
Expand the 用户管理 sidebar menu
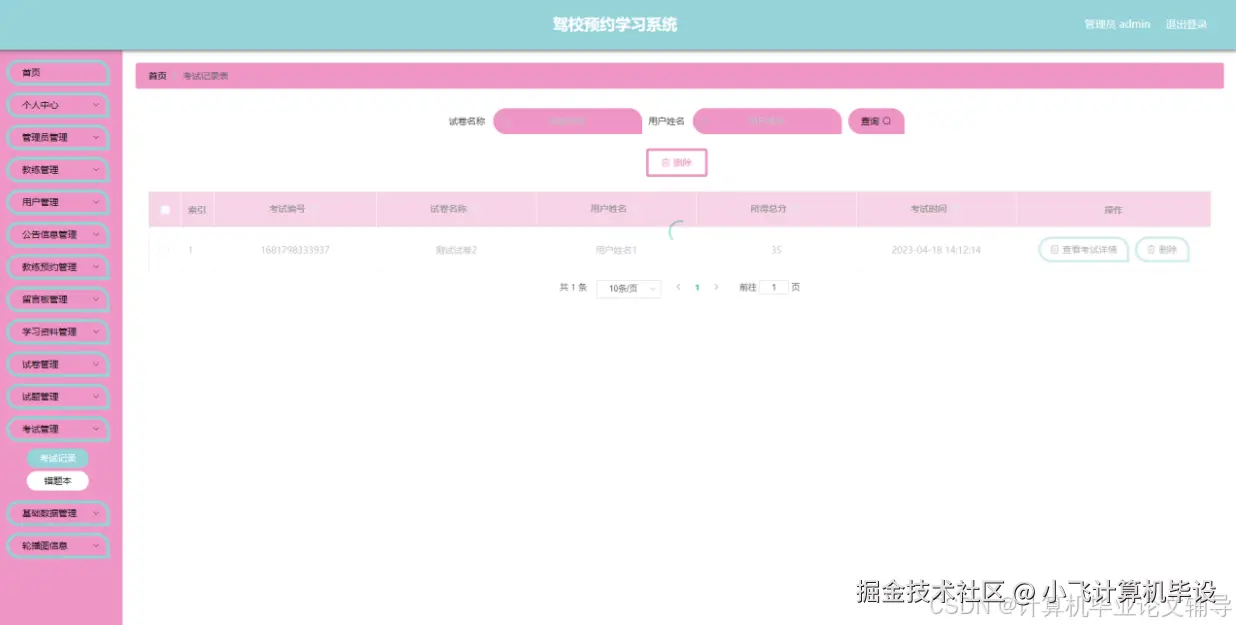58,202
